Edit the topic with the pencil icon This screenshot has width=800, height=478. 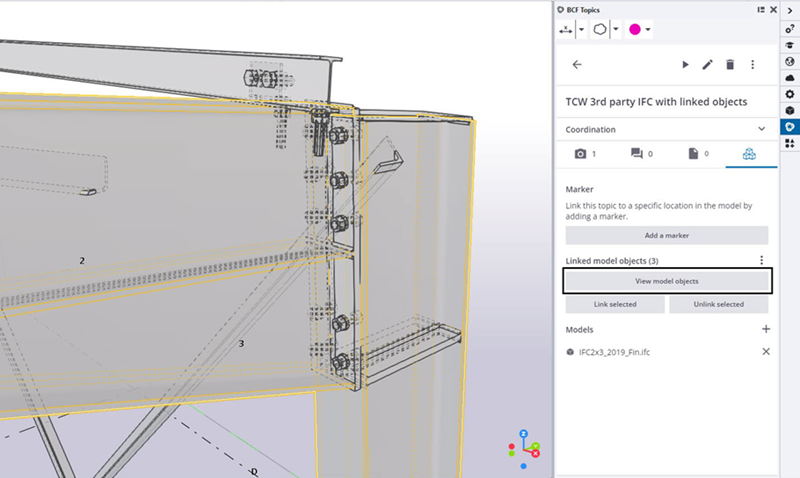click(x=707, y=65)
